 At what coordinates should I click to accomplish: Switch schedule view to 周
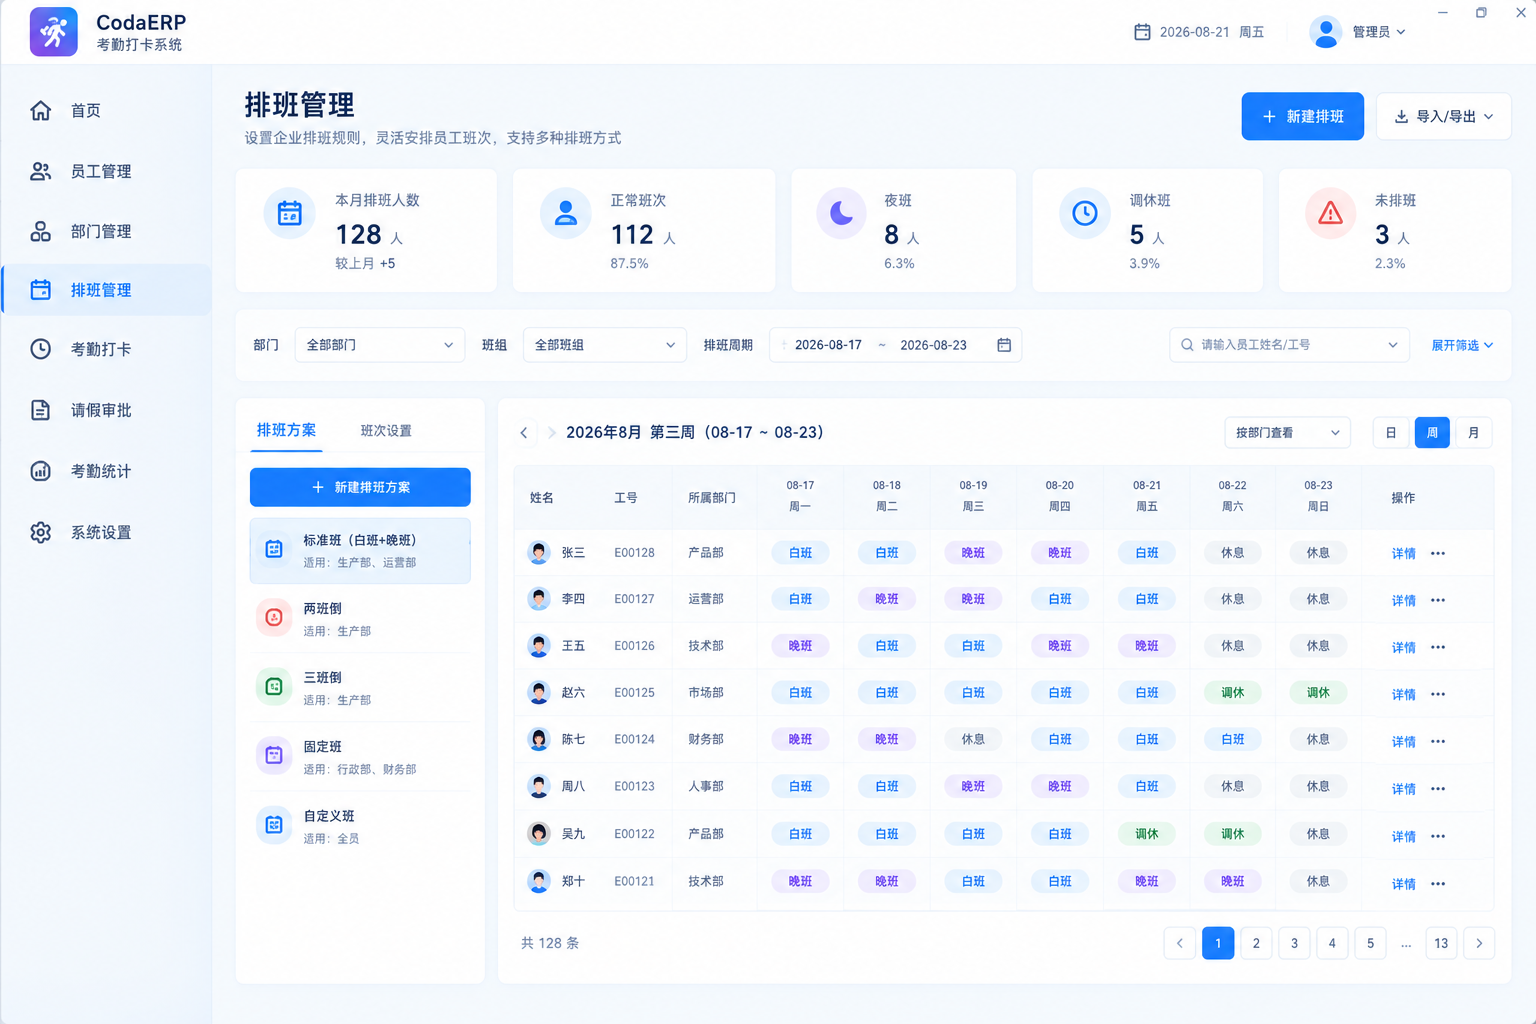click(x=1432, y=433)
